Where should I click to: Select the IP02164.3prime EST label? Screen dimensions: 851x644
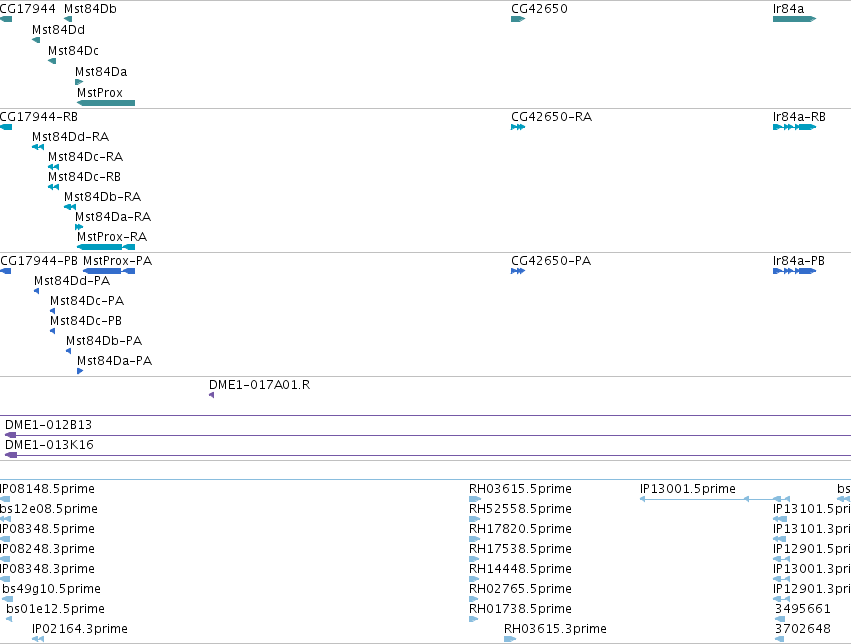pos(80,629)
